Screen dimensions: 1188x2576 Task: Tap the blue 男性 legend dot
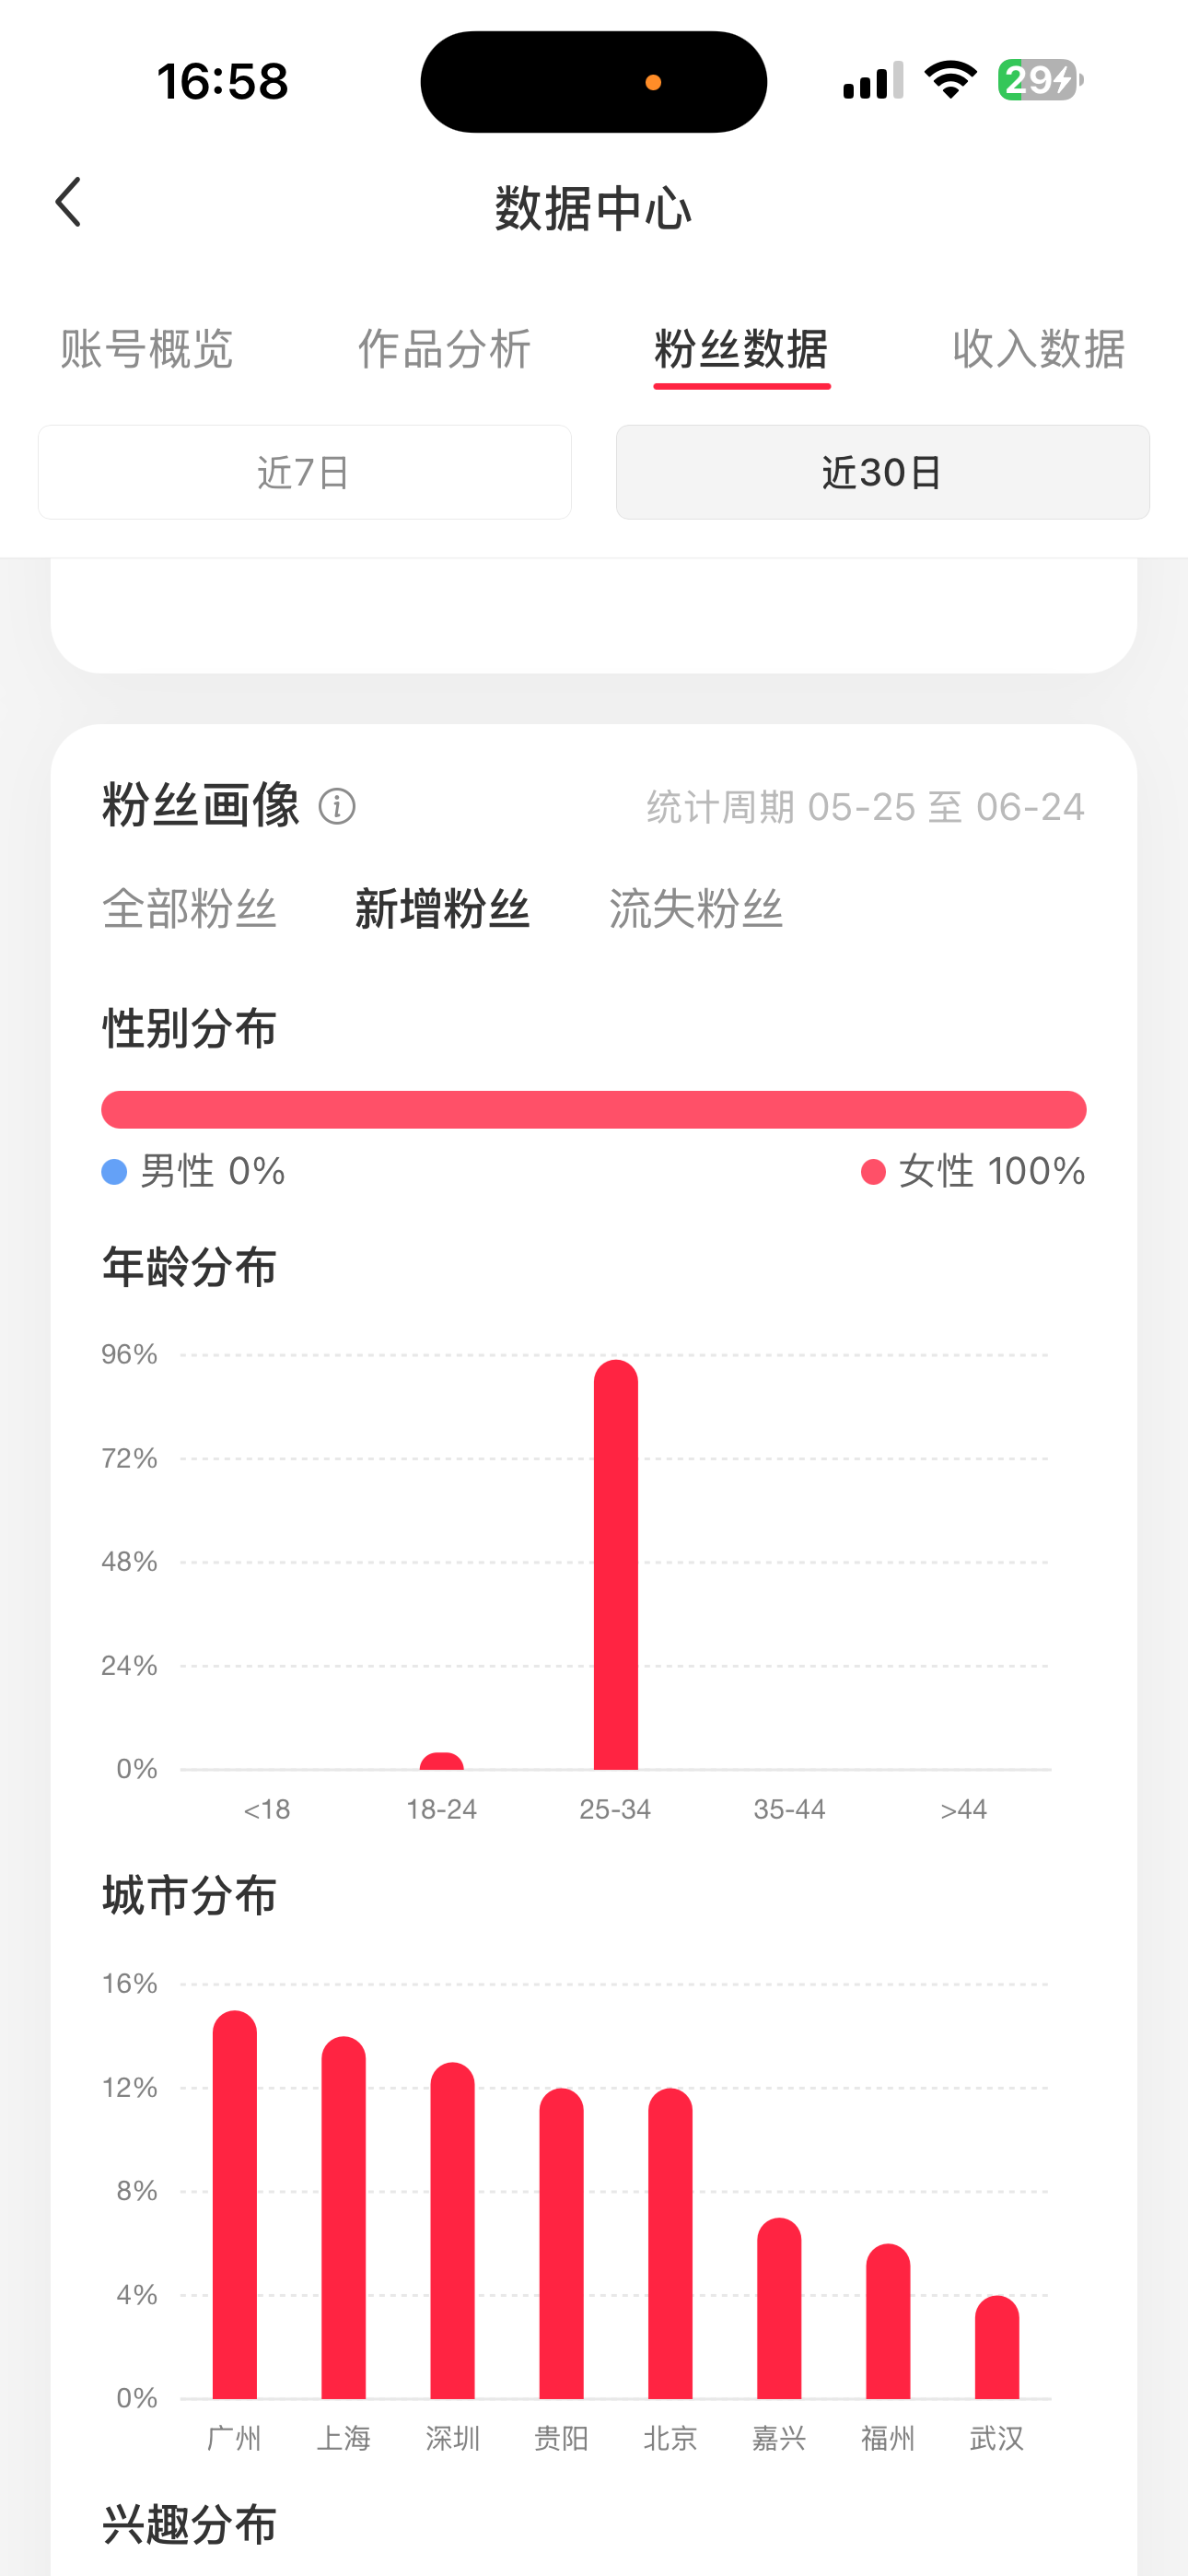pyautogui.click(x=114, y=1172)
